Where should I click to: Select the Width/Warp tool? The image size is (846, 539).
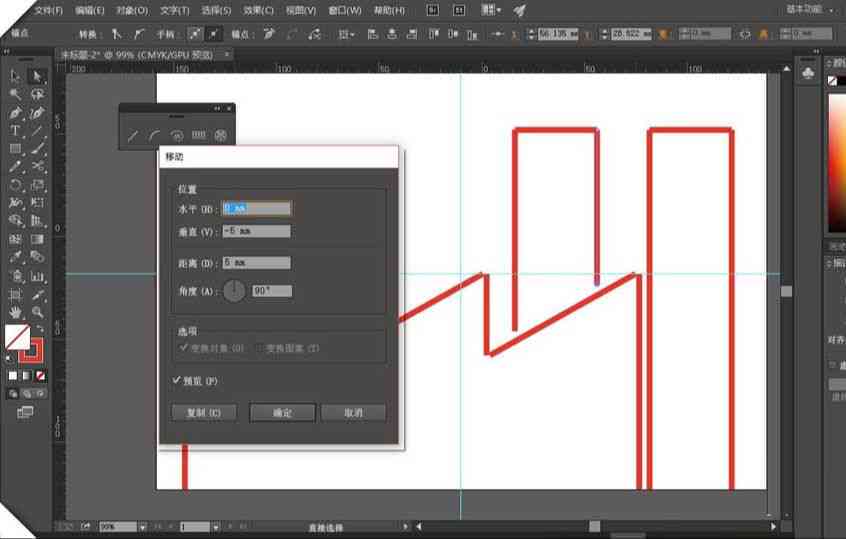click(x=15, y=203)
